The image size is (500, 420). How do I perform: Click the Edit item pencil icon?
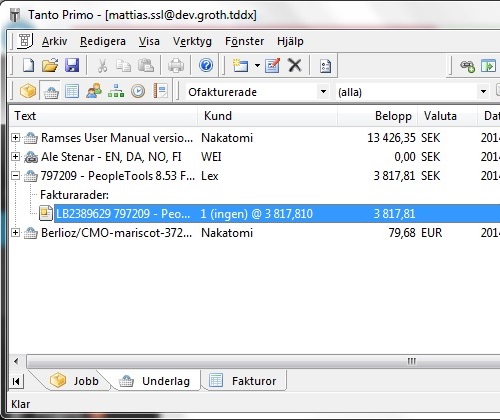click(272, 65)
